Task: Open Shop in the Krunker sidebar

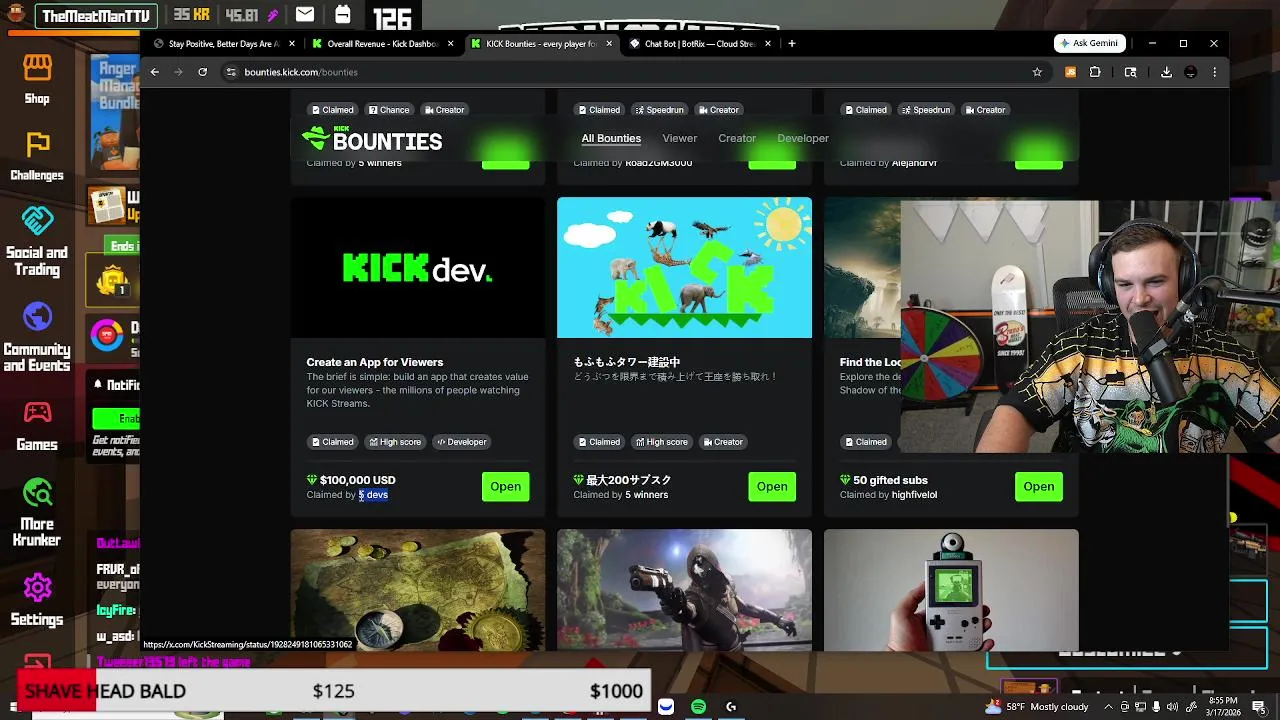Action: coord(37,79)
